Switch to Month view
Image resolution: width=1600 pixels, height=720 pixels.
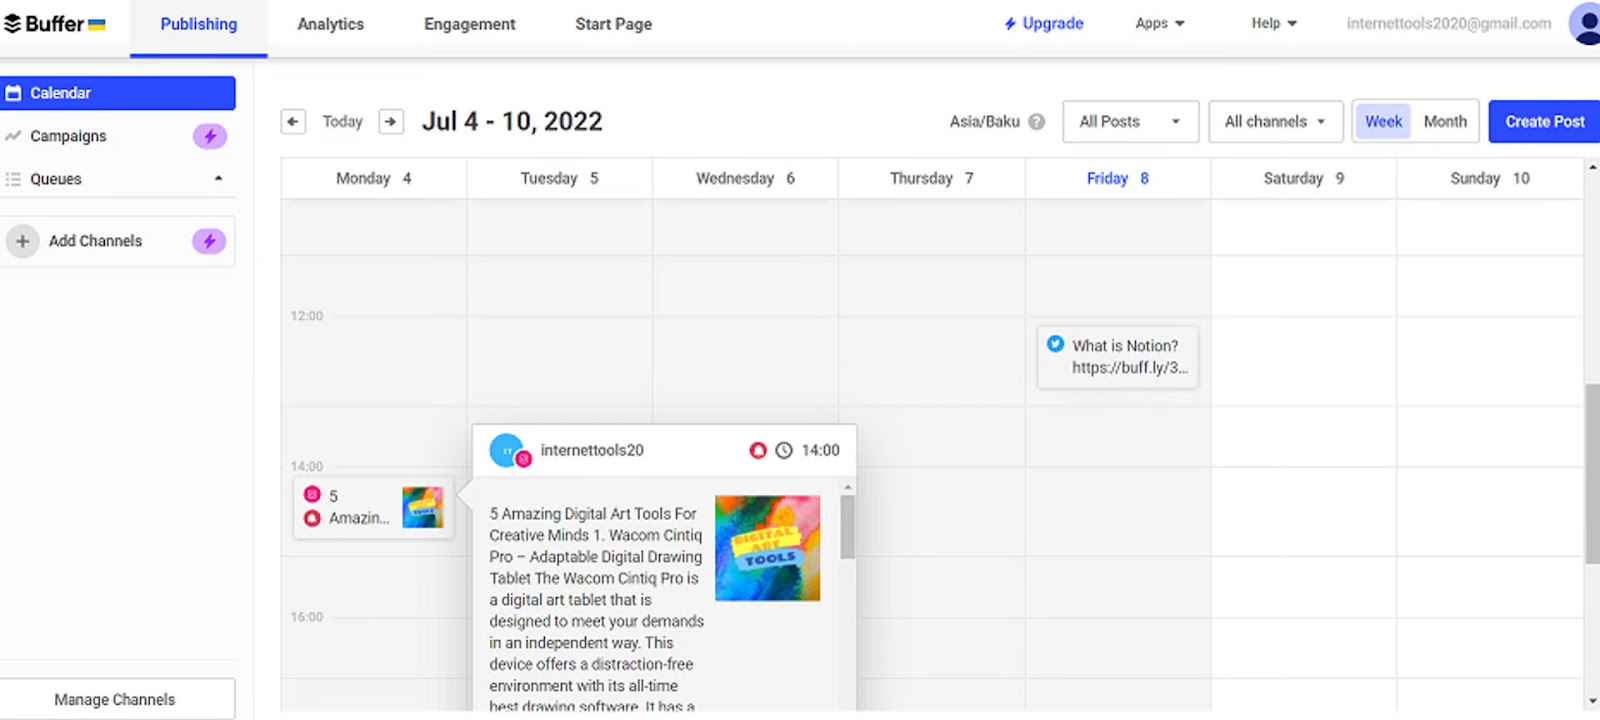1445,122
